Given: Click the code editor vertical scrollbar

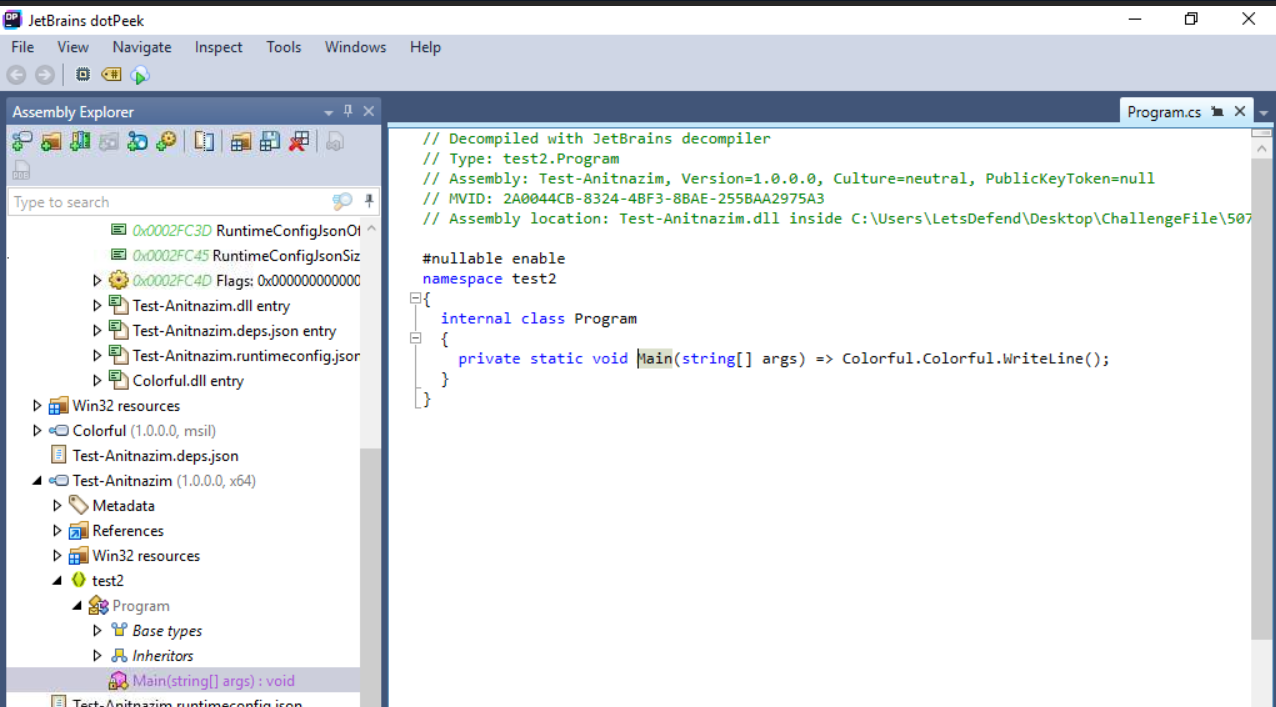Looking at the screenshot, I should 1261,400.
